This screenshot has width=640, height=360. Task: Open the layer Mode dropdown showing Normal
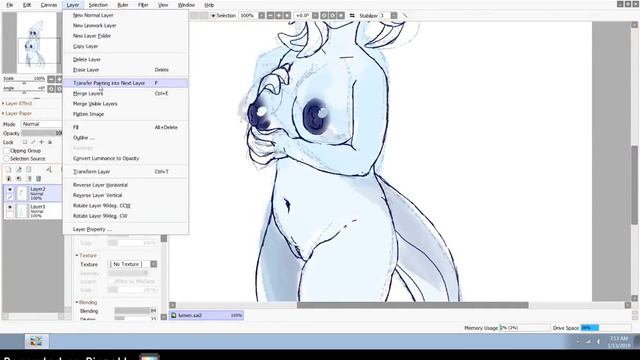tap(42, 124)
